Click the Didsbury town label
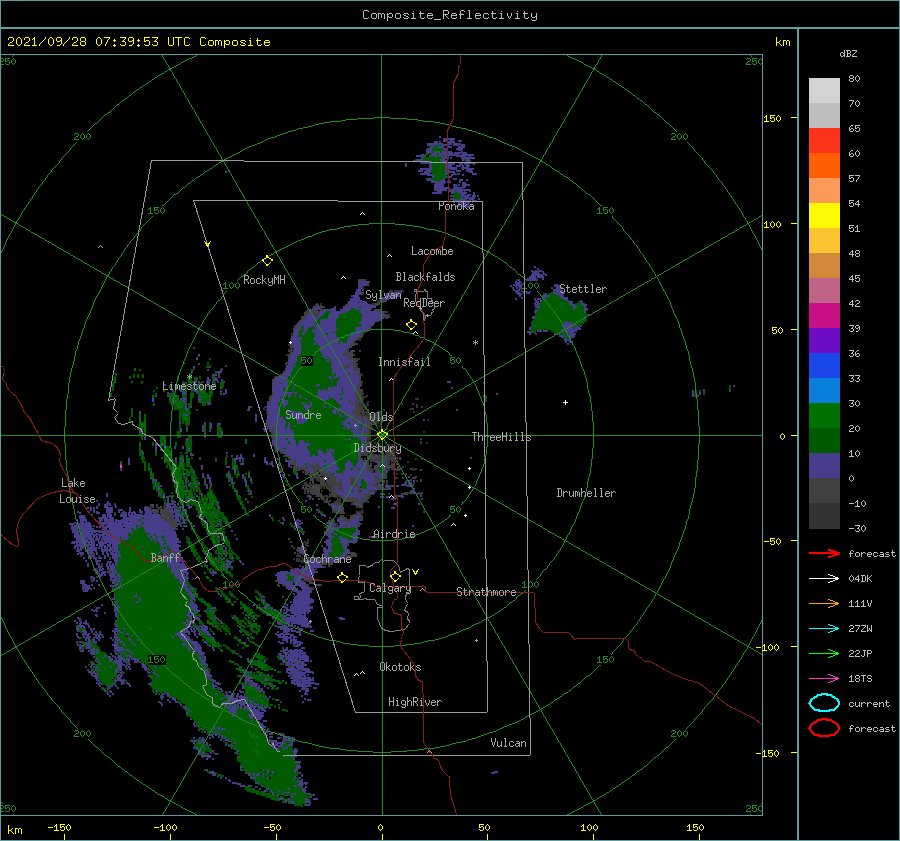 coord(377,448)
